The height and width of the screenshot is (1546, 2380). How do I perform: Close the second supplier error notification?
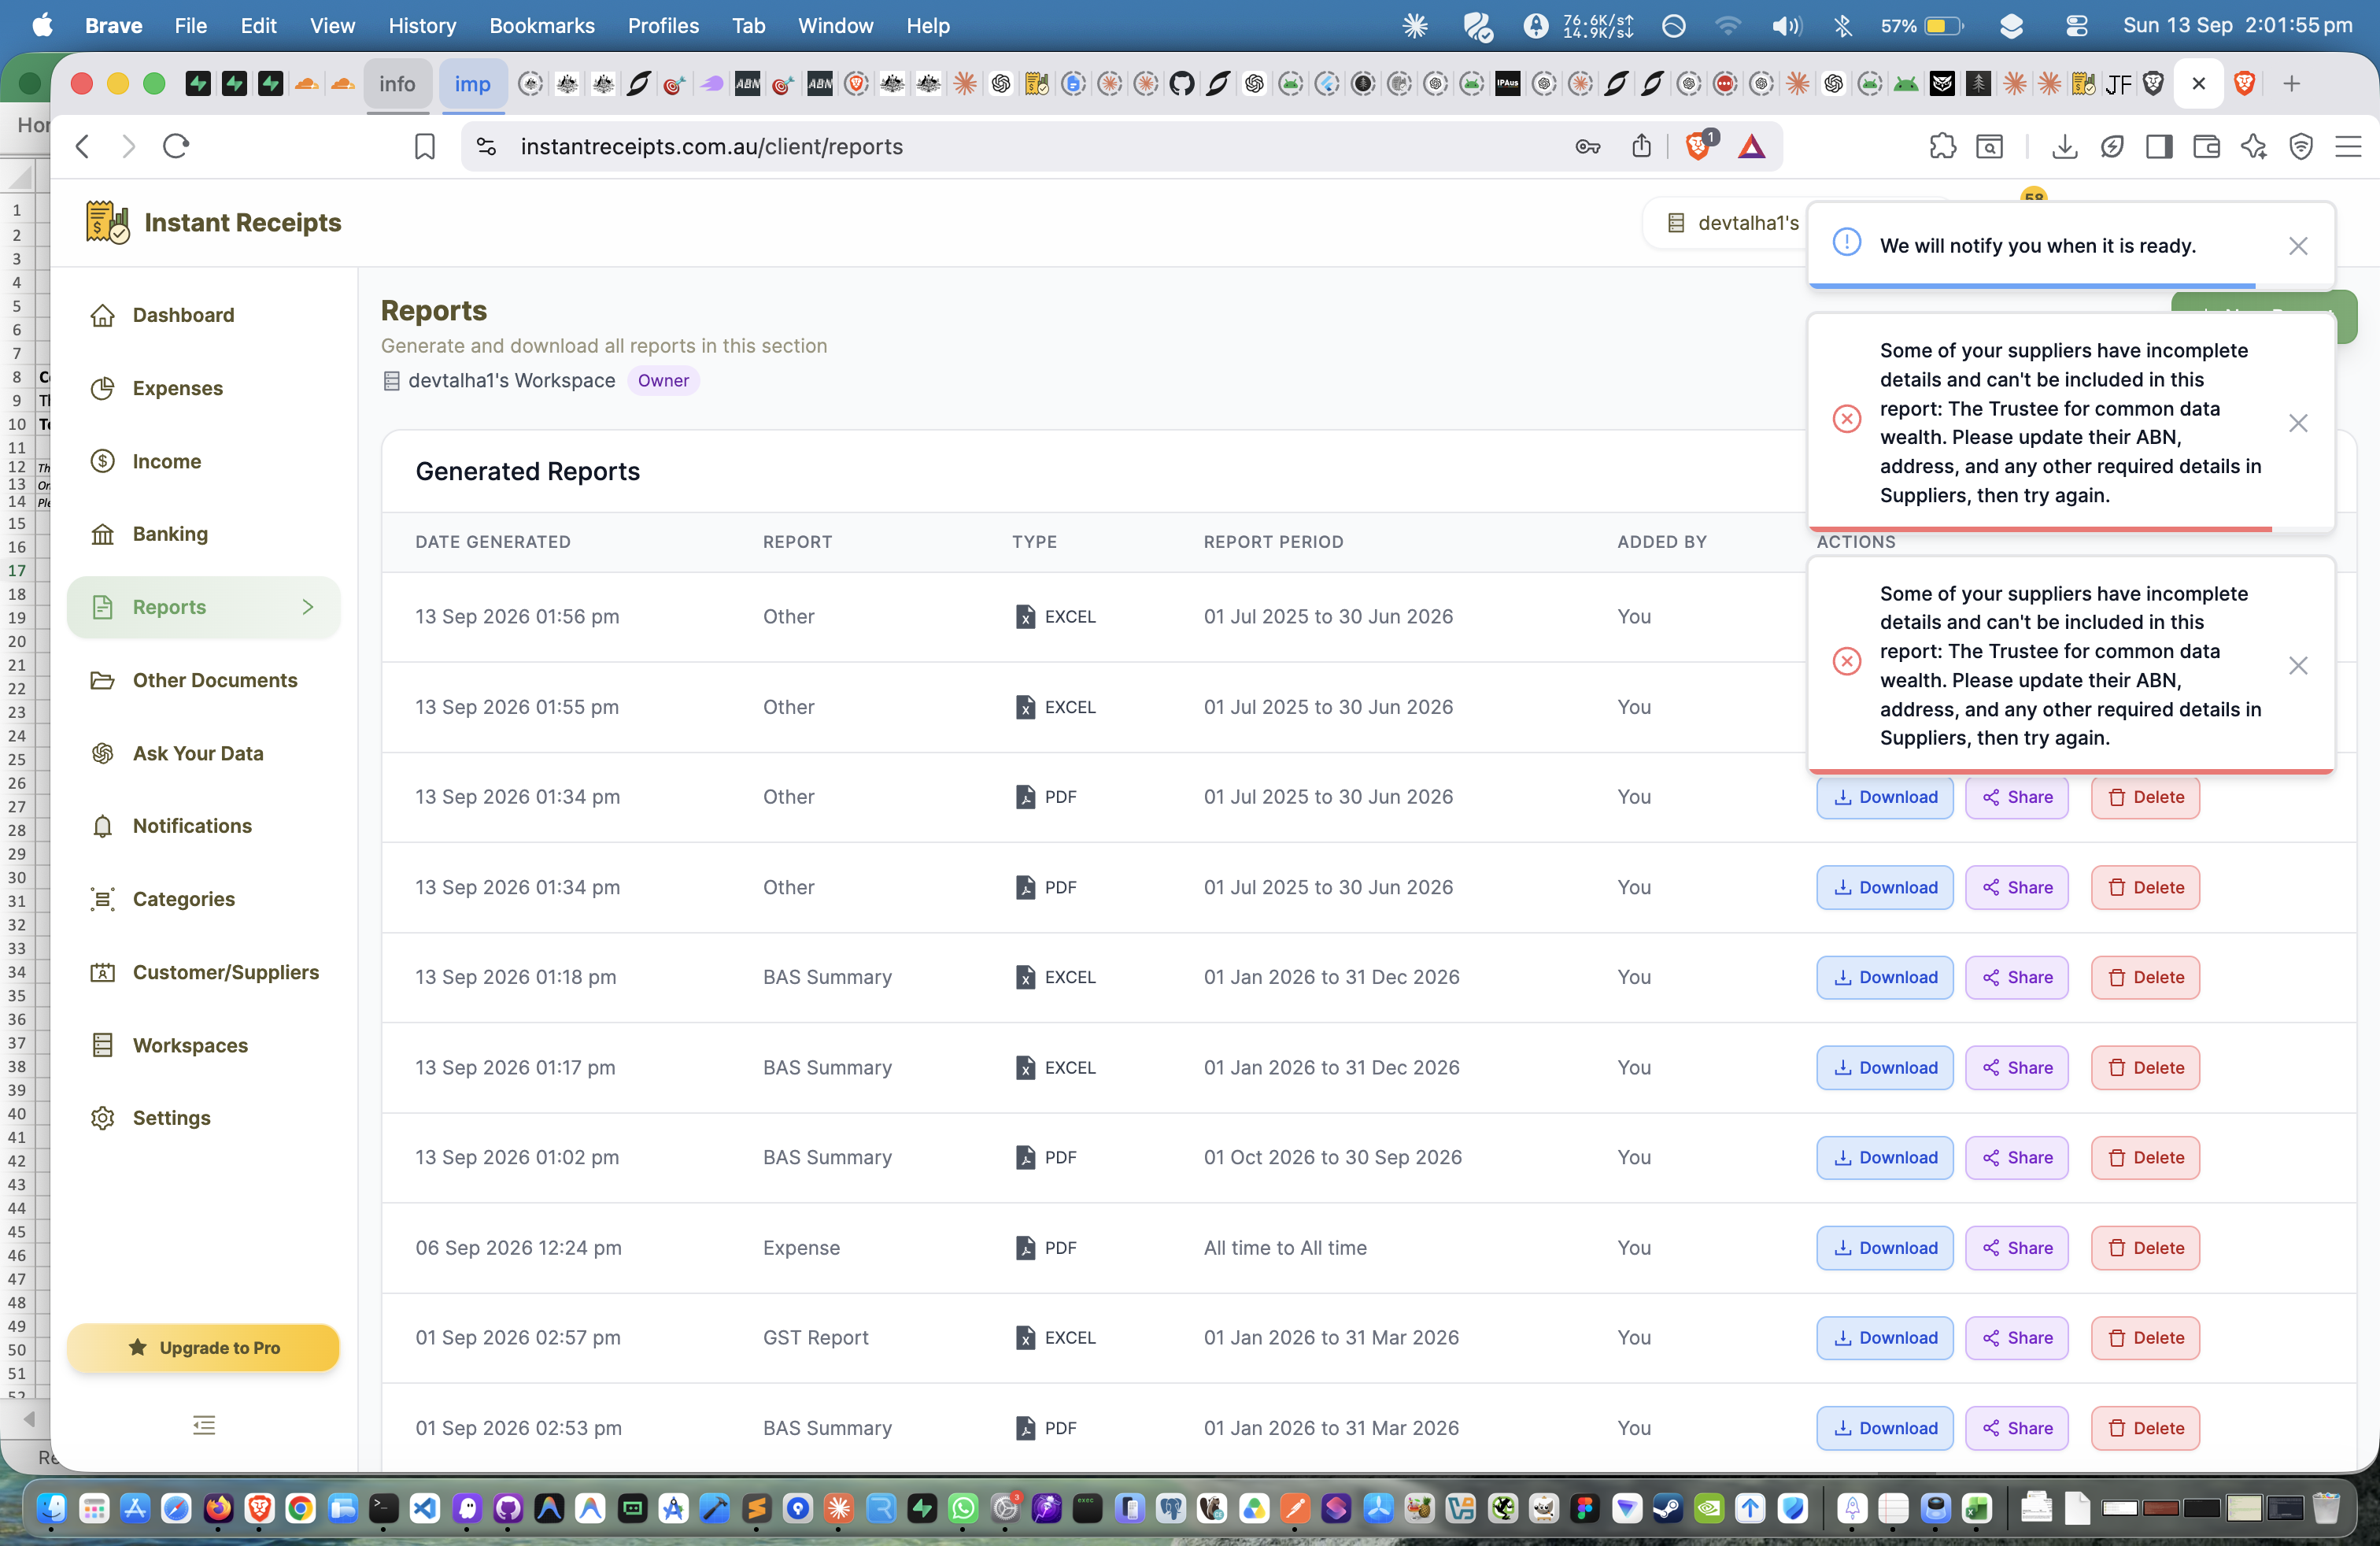coord(2298,666)
